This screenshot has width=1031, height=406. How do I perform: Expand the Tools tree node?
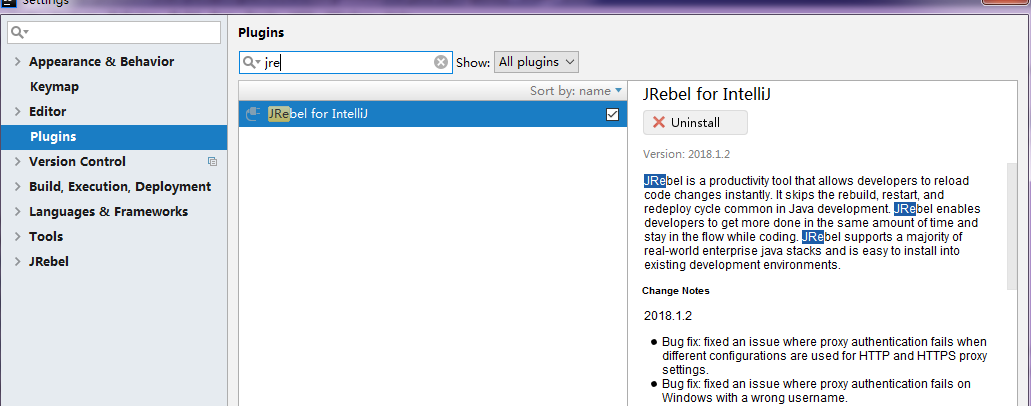[x=18, y=237]
